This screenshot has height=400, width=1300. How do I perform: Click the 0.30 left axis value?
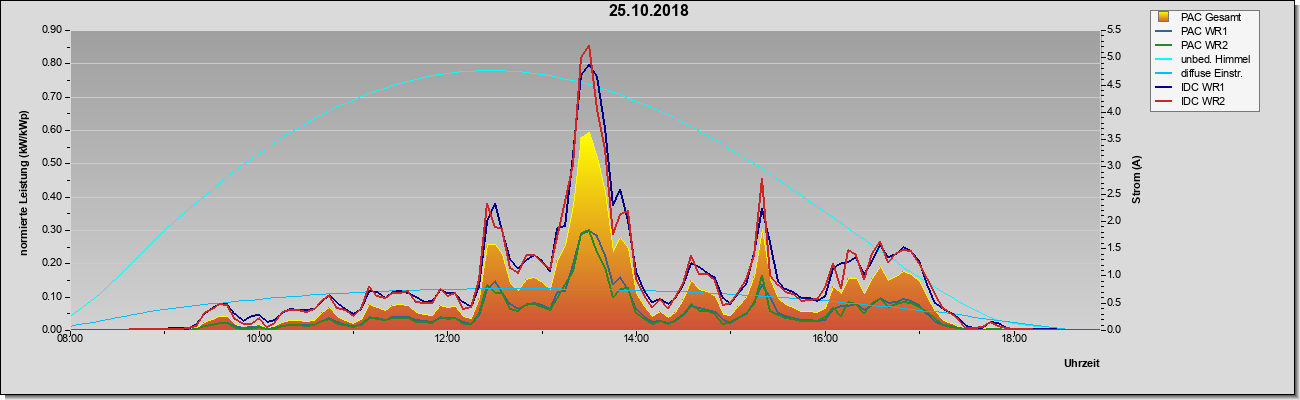52,230
